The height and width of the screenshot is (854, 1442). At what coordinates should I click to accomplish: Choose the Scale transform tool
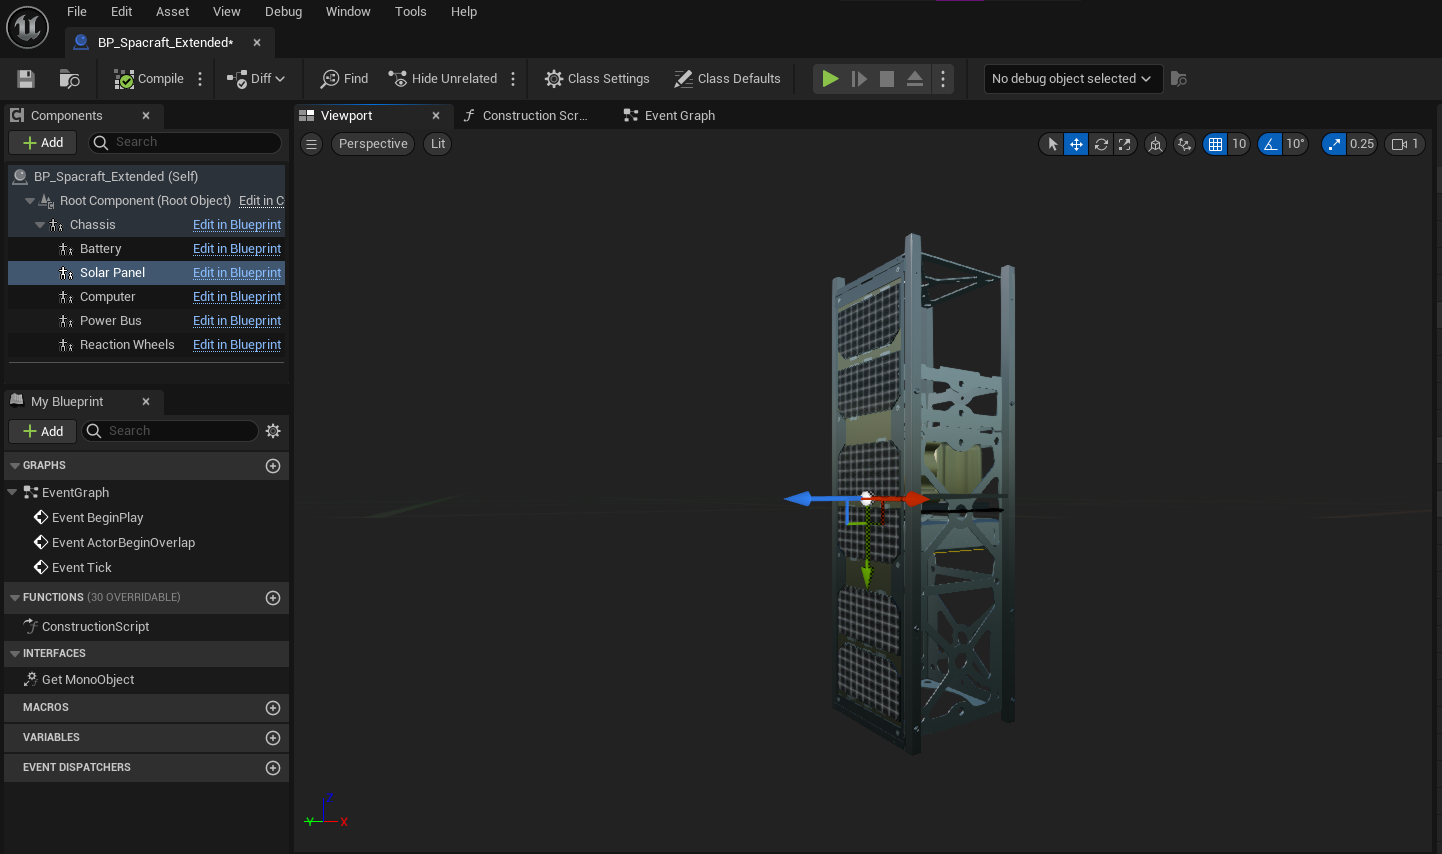[1125, 144]
